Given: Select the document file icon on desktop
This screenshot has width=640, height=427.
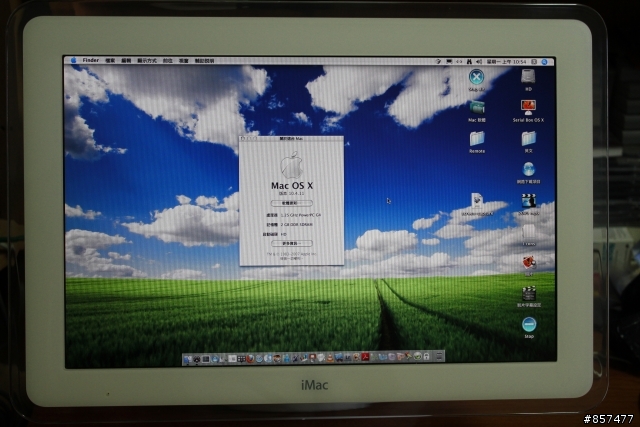Looking at the screenshot, I should [x=477, y=201].
